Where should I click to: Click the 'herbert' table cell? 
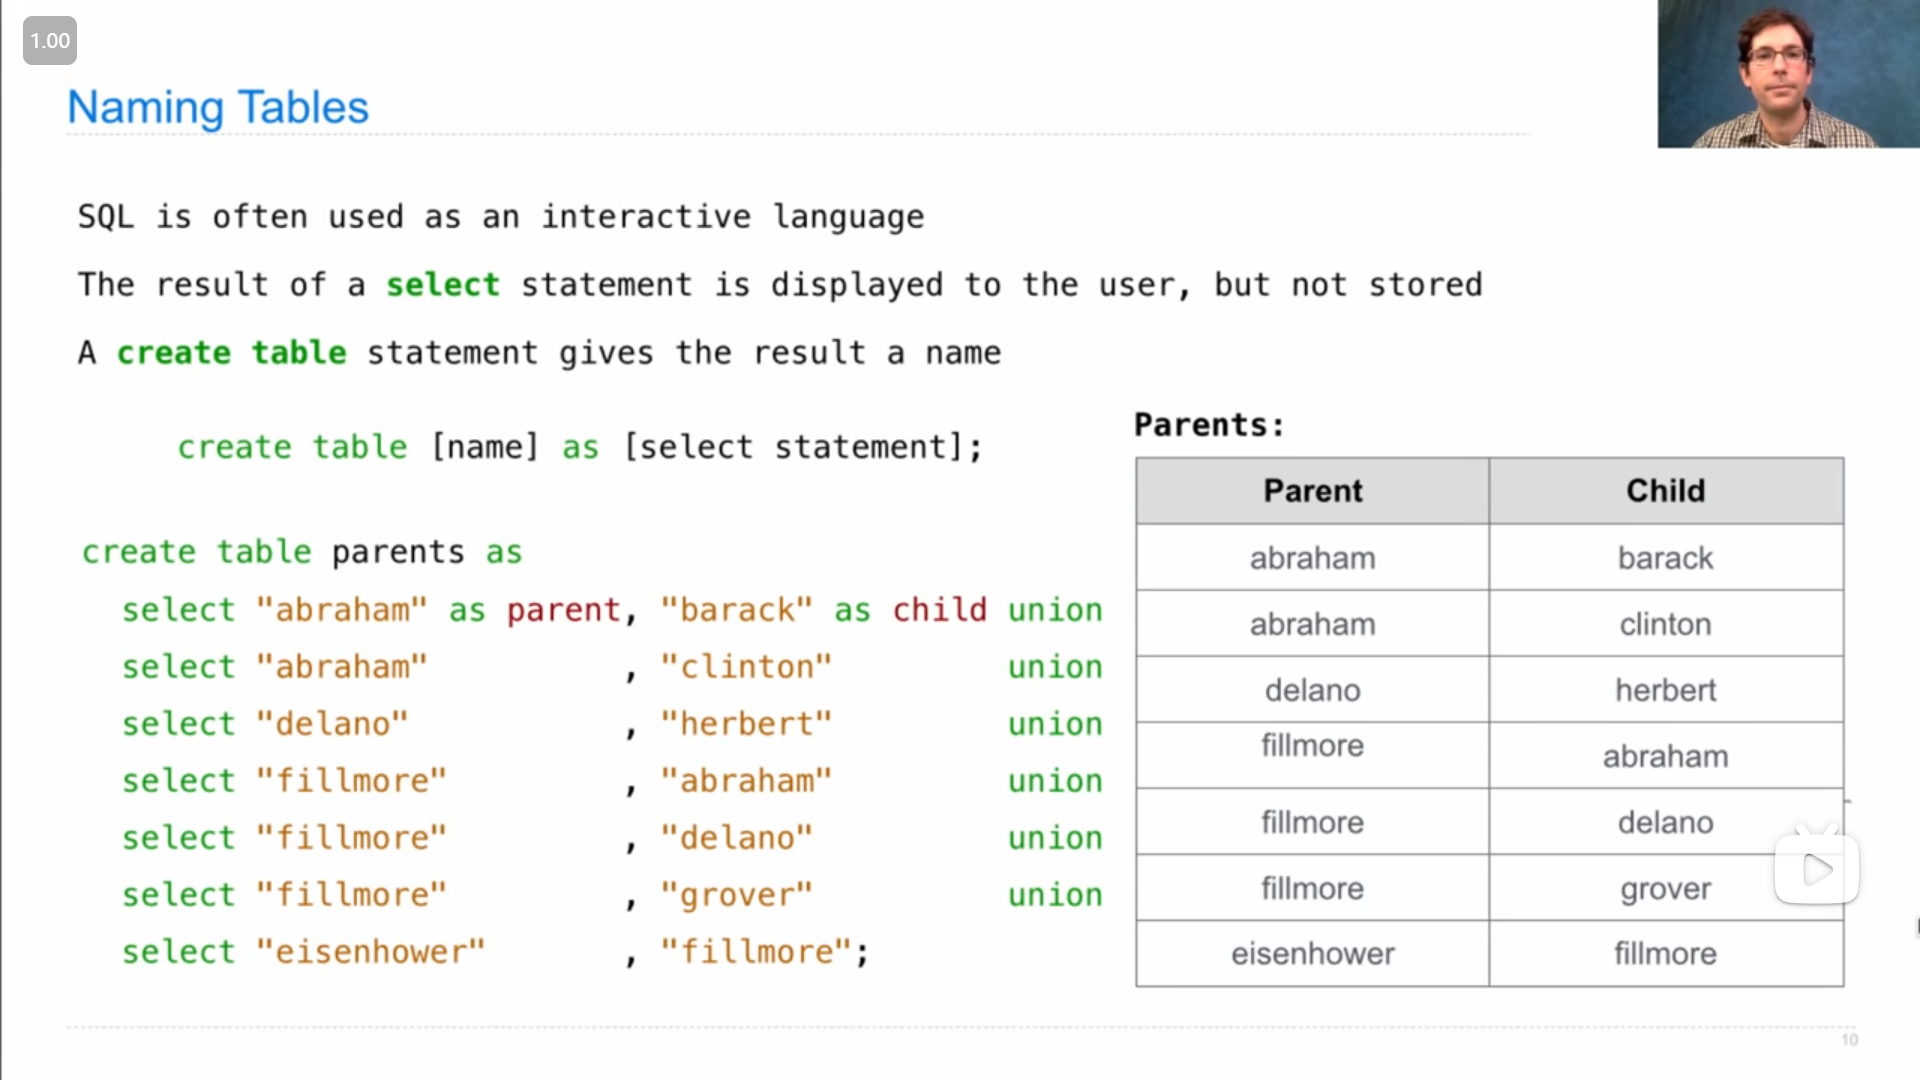[x=1665, y=690]
